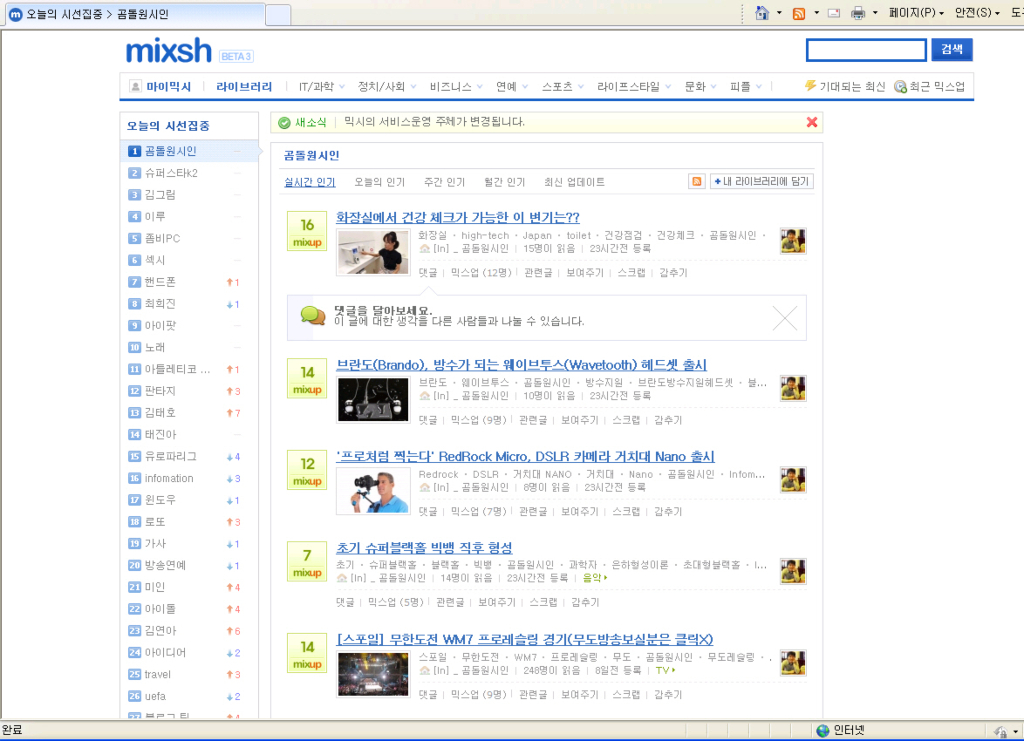This screenshot has height=741, width=1024.
Task: Click green check 새소식 icon
Action: (x=284, y=123)
